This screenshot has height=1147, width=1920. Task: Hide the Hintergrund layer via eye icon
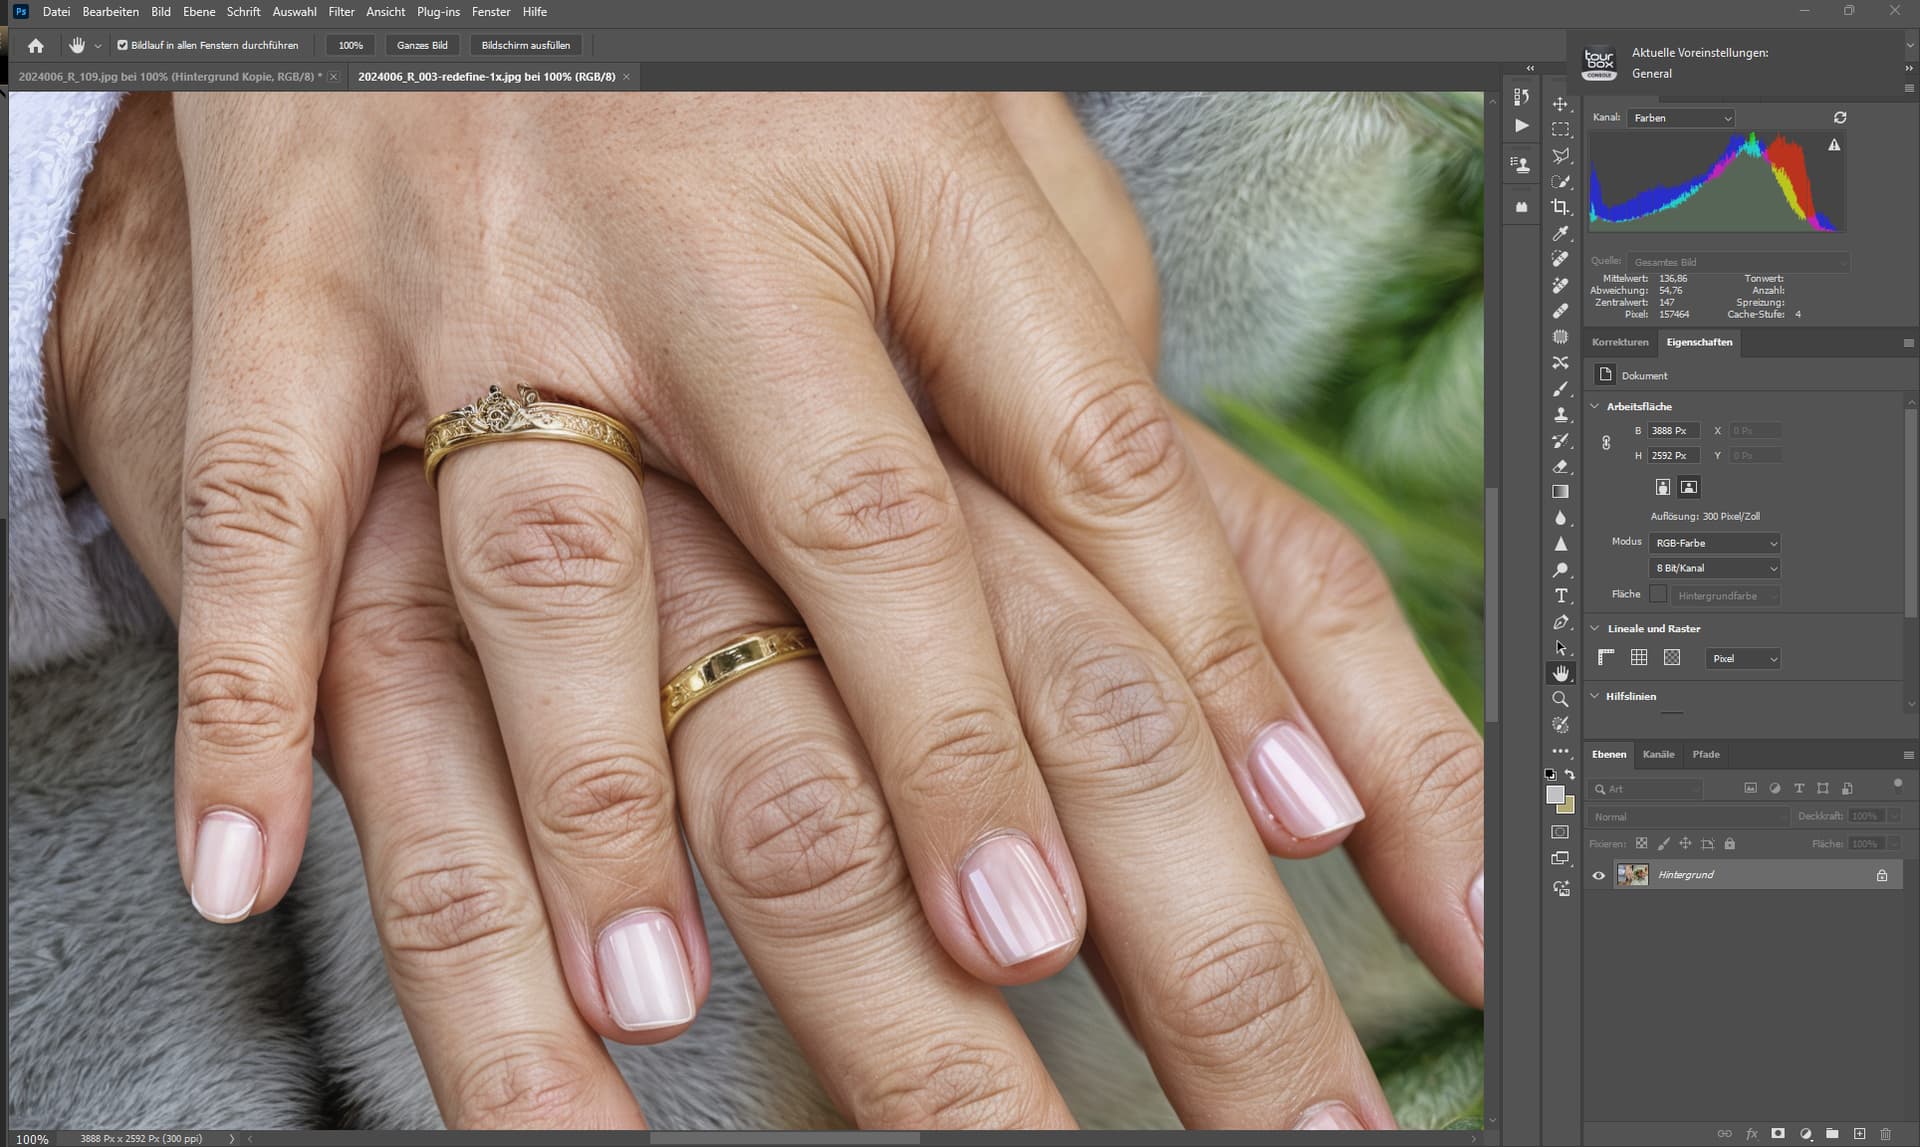1598,875
